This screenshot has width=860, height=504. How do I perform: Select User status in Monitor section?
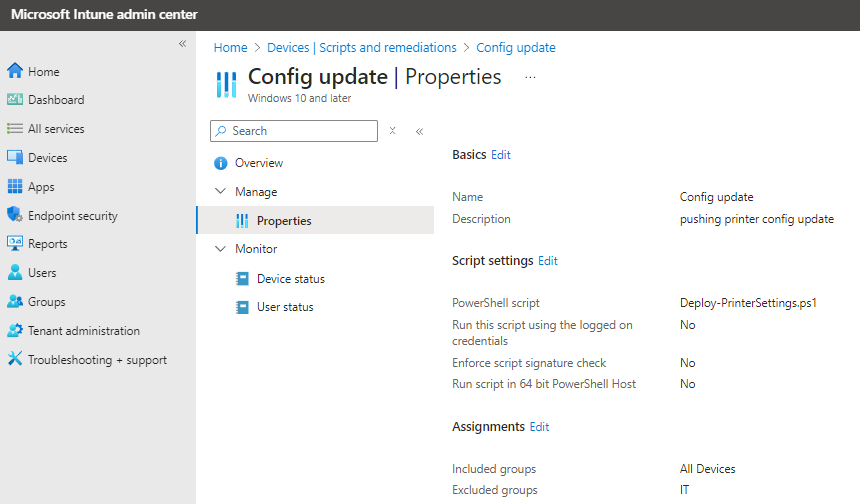pyautogui.click(x=284, y=307)
